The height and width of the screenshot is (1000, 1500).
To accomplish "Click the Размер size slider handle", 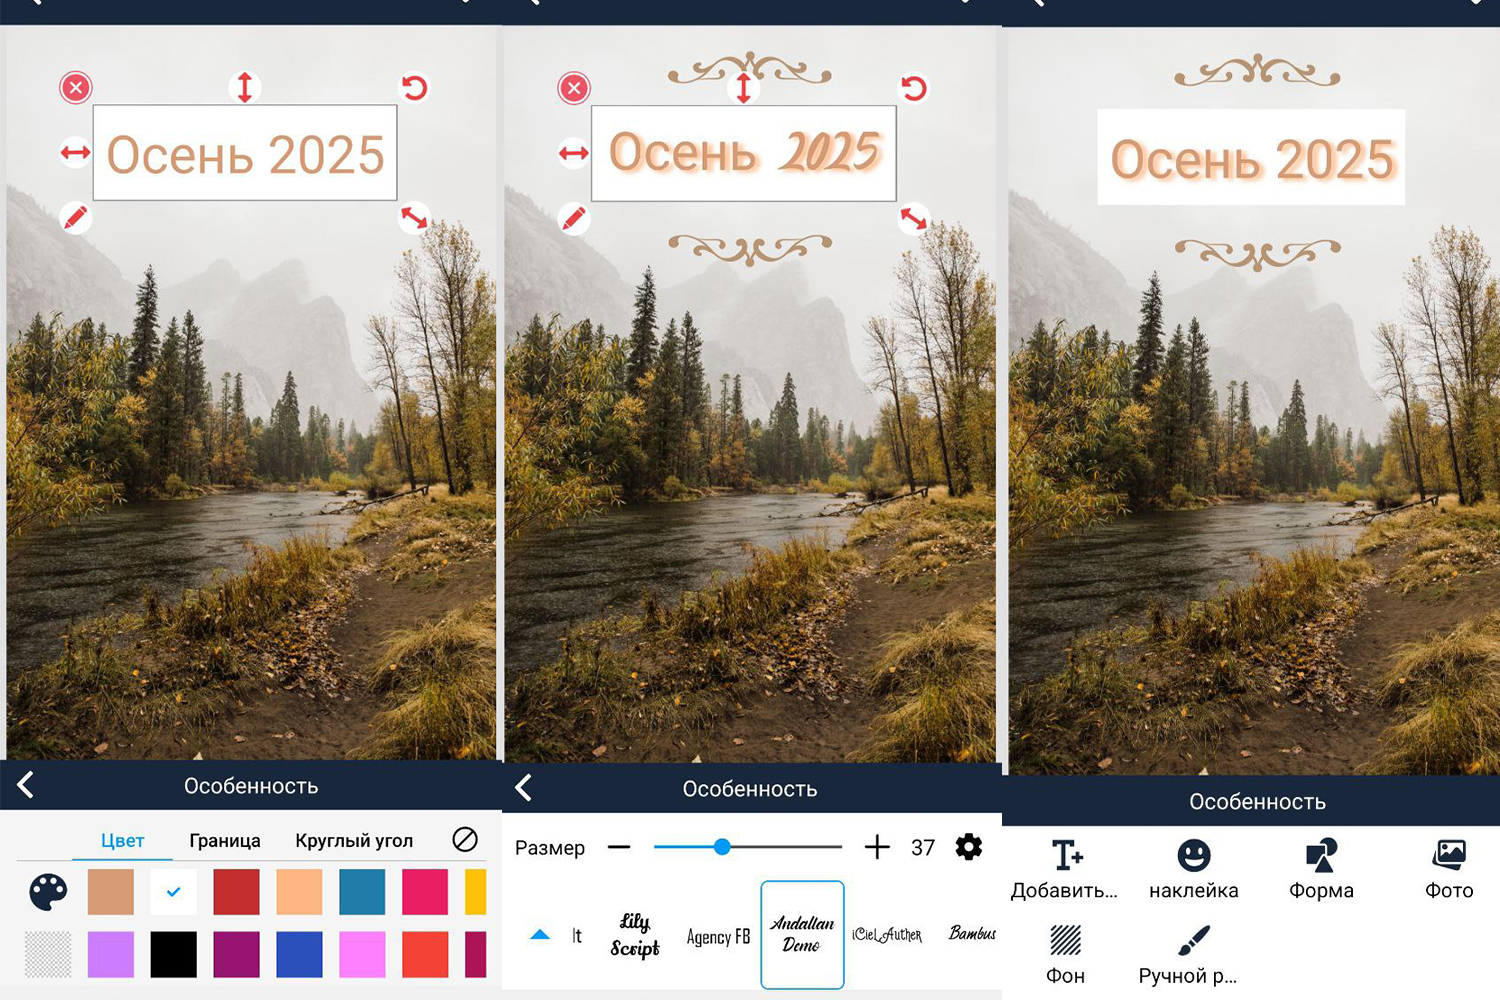I will [722, 847].
